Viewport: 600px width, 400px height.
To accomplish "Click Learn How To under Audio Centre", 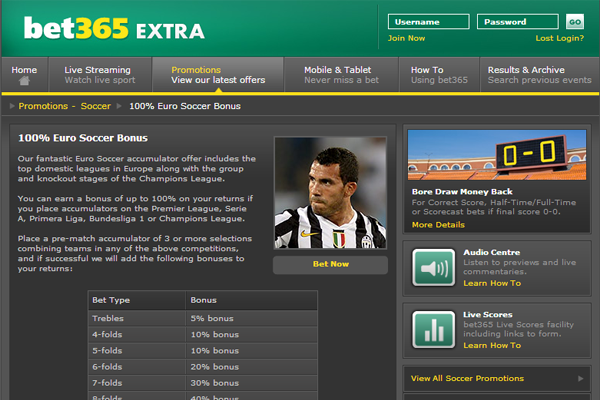I will pyautogui.click(x=492, y=283).
